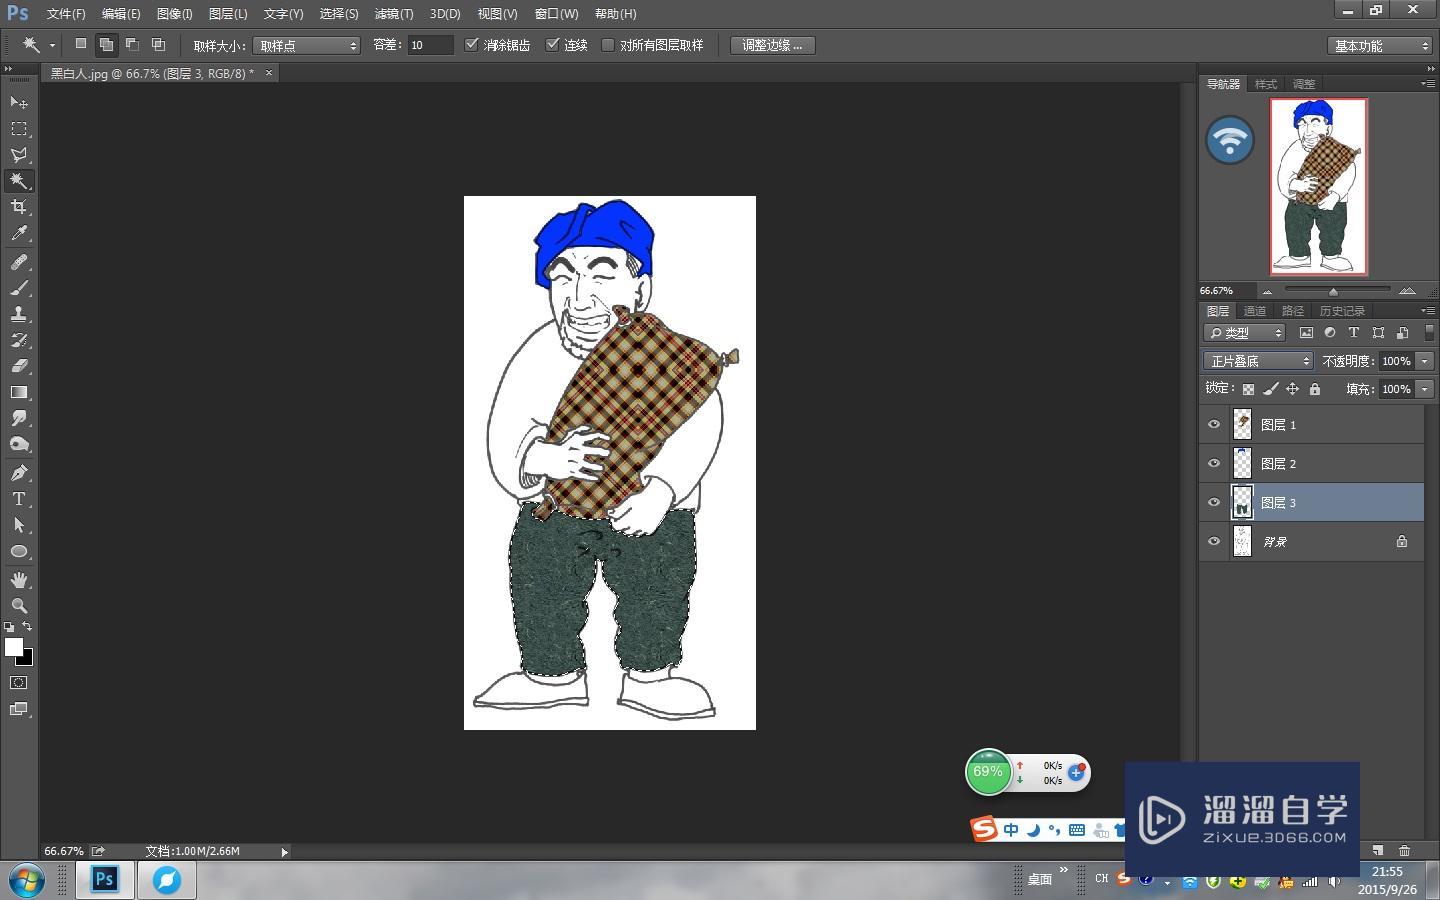Viewport: 1440px width, 900px height.
Task: Open the Layers panel options menu
Action: coord(1427,311)
